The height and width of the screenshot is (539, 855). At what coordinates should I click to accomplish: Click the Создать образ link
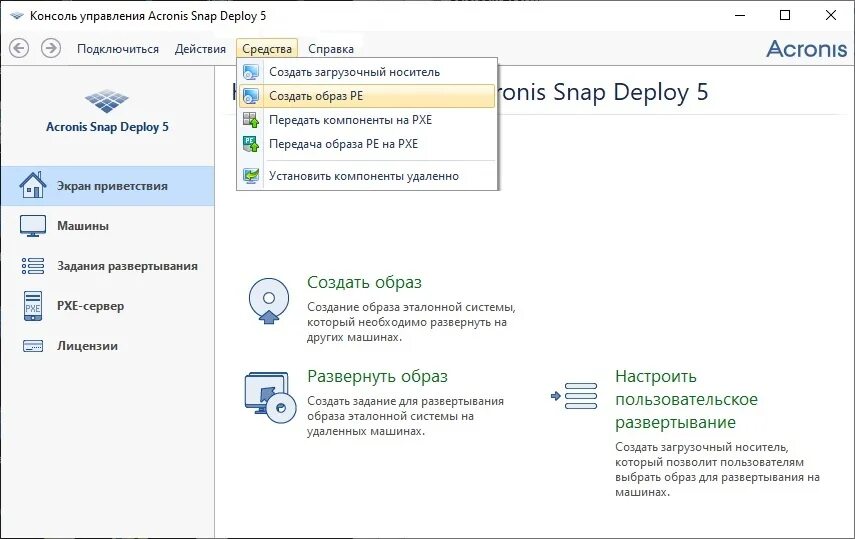pyautogui.click(x=364, y=283)
